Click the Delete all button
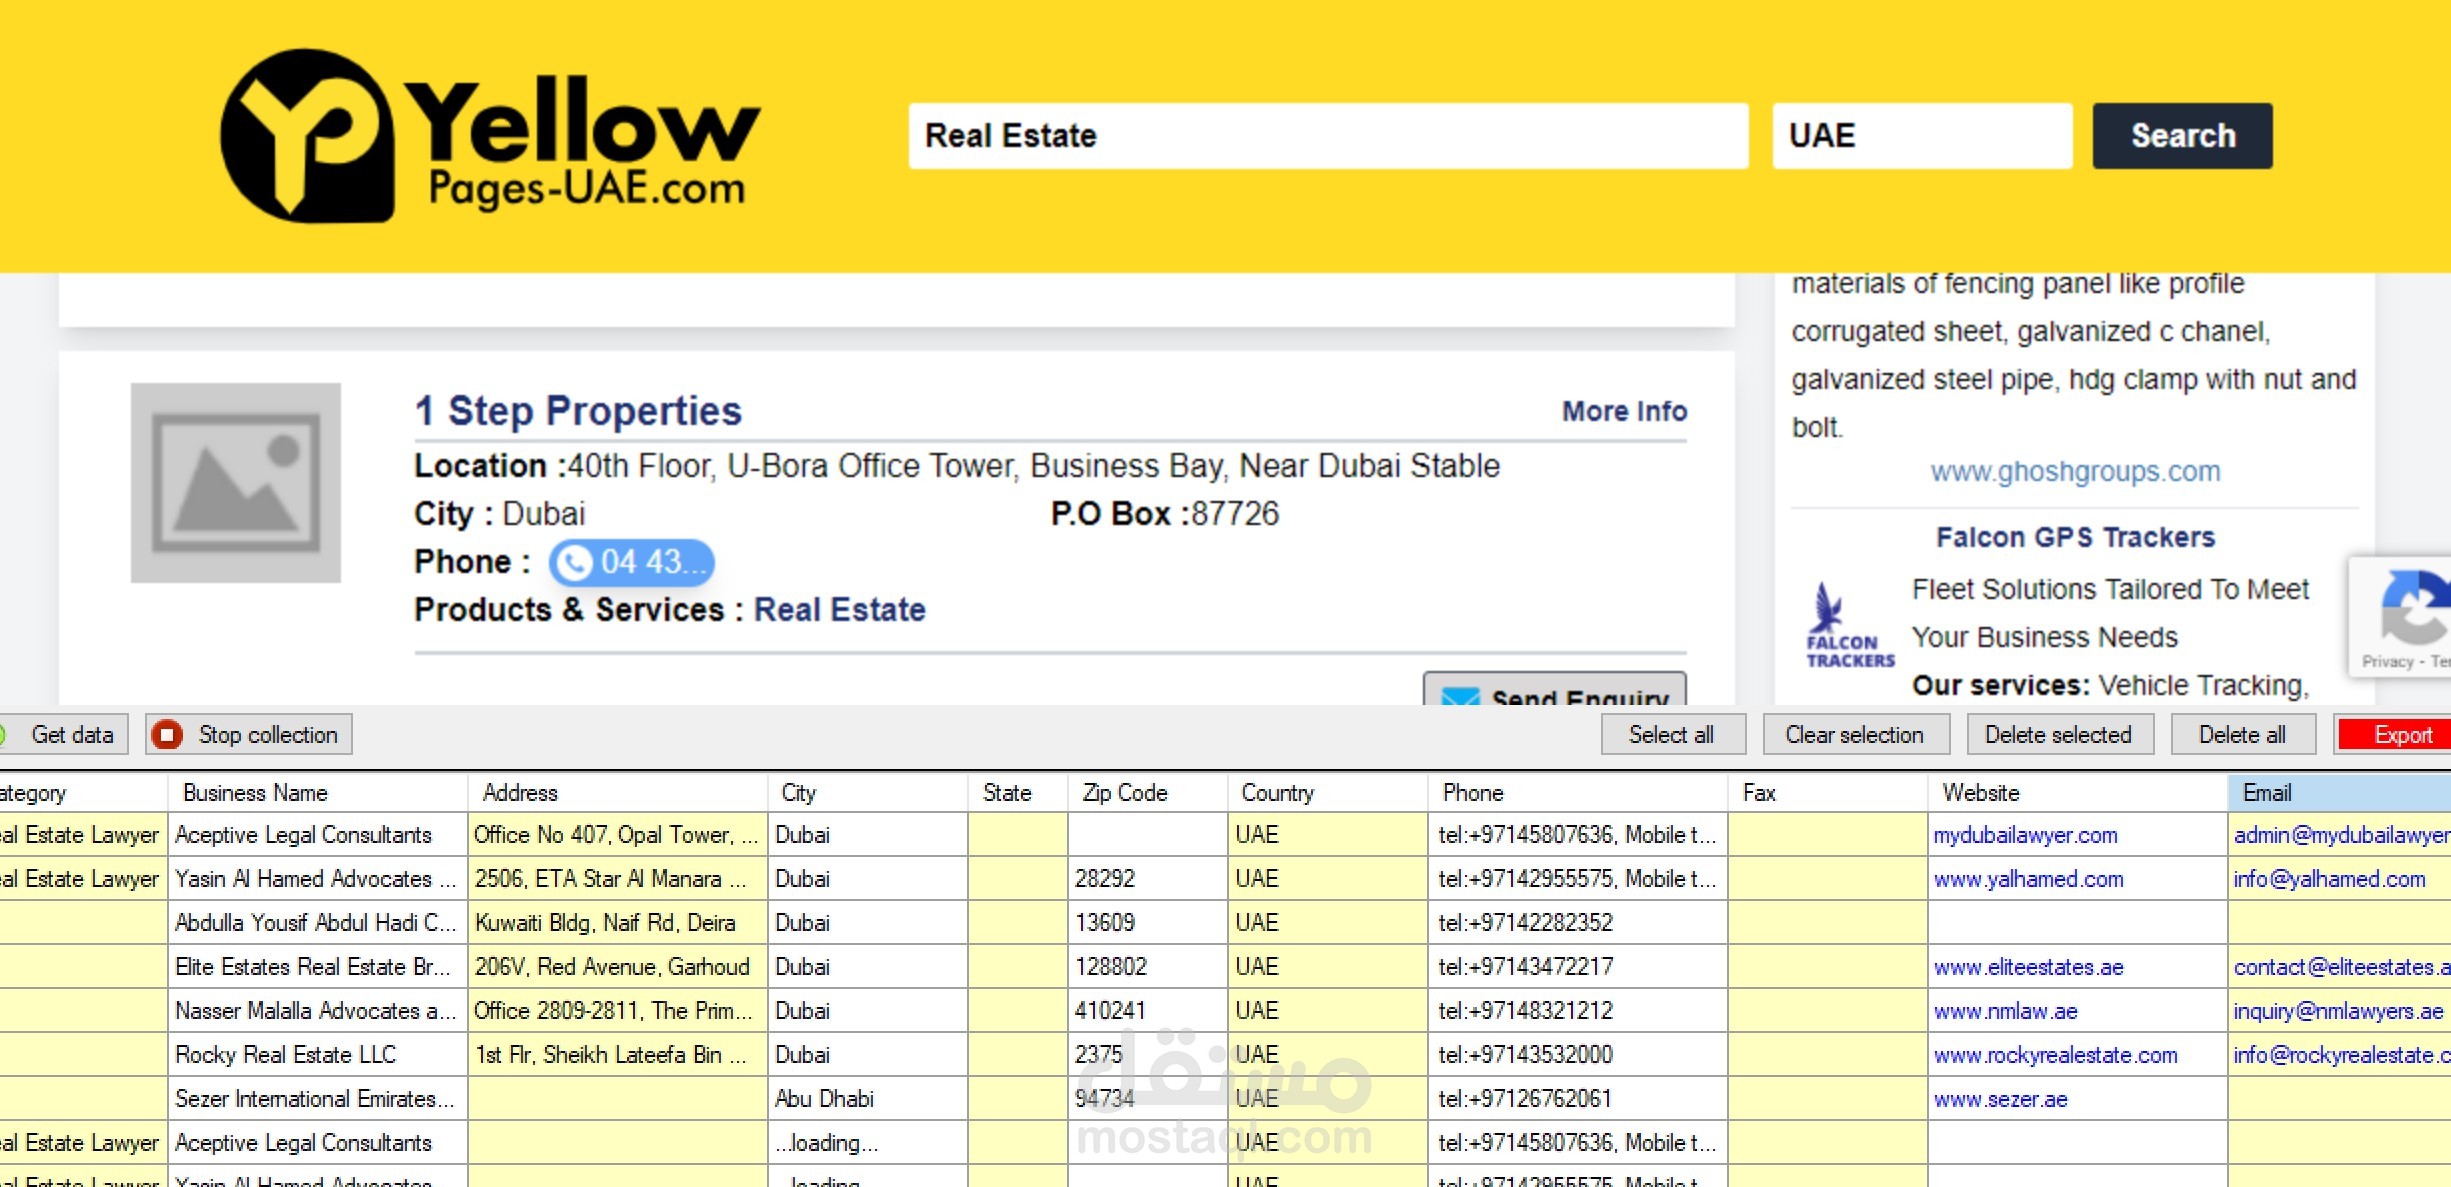This screenshot has height=1187, width=2451. point(2243,735)
